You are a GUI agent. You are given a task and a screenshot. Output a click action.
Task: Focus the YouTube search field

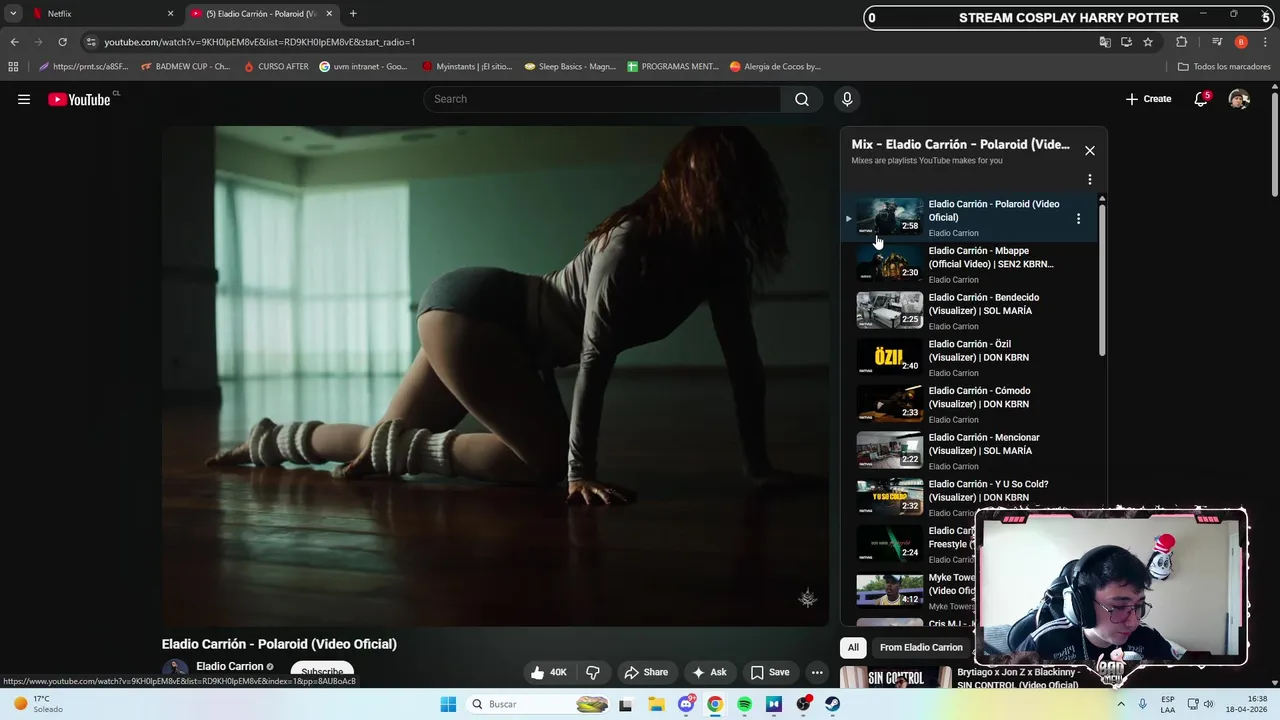(x=602, y=99)
